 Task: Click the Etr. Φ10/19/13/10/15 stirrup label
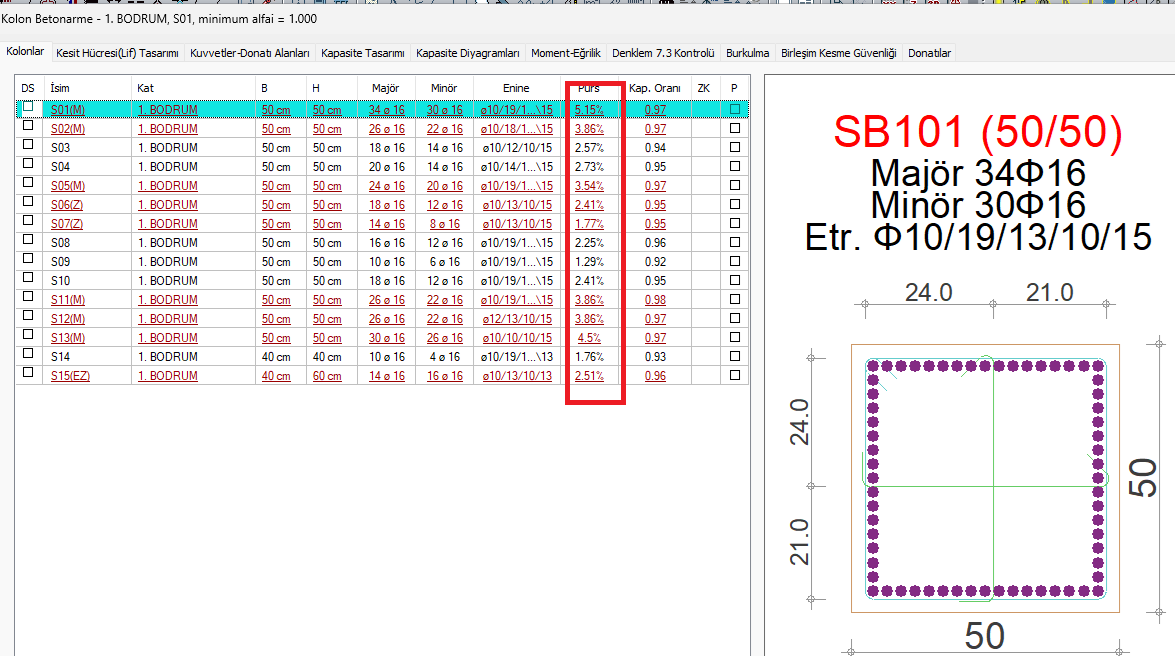coord(978,238)
